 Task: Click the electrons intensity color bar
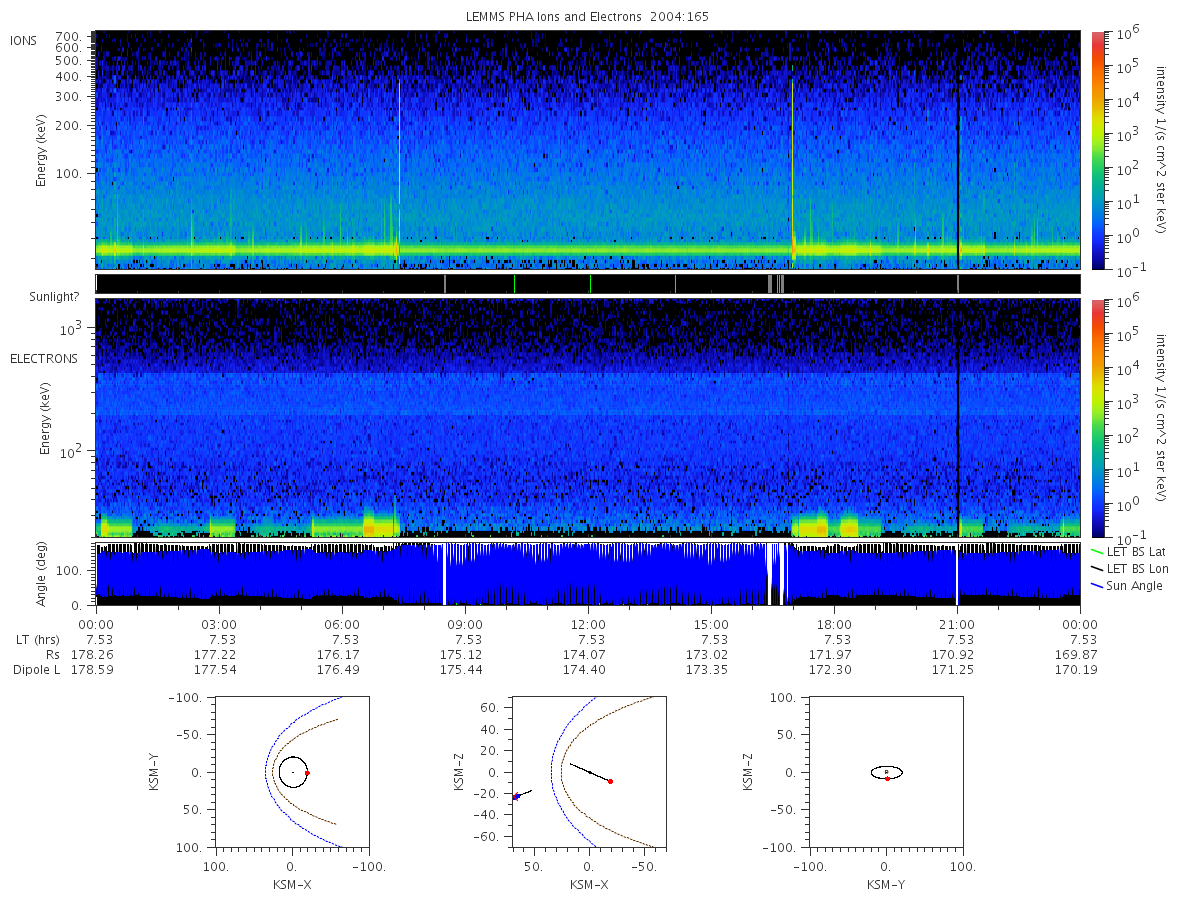click(x=1097, y=418)
